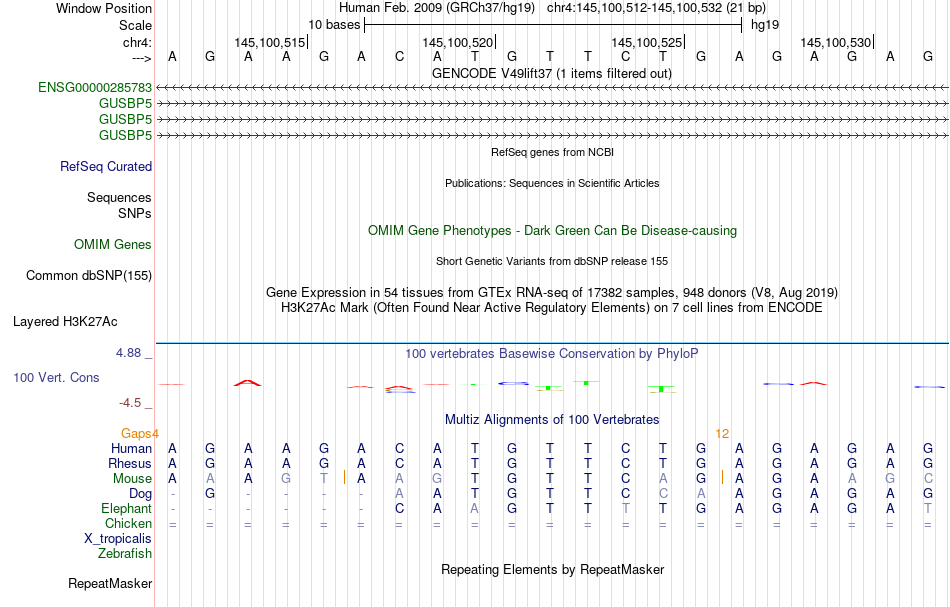Viewport: 950px width, 607px height.
Task: Select the X_tropicalis alignment row label
Action: click(x=118, y=539)
